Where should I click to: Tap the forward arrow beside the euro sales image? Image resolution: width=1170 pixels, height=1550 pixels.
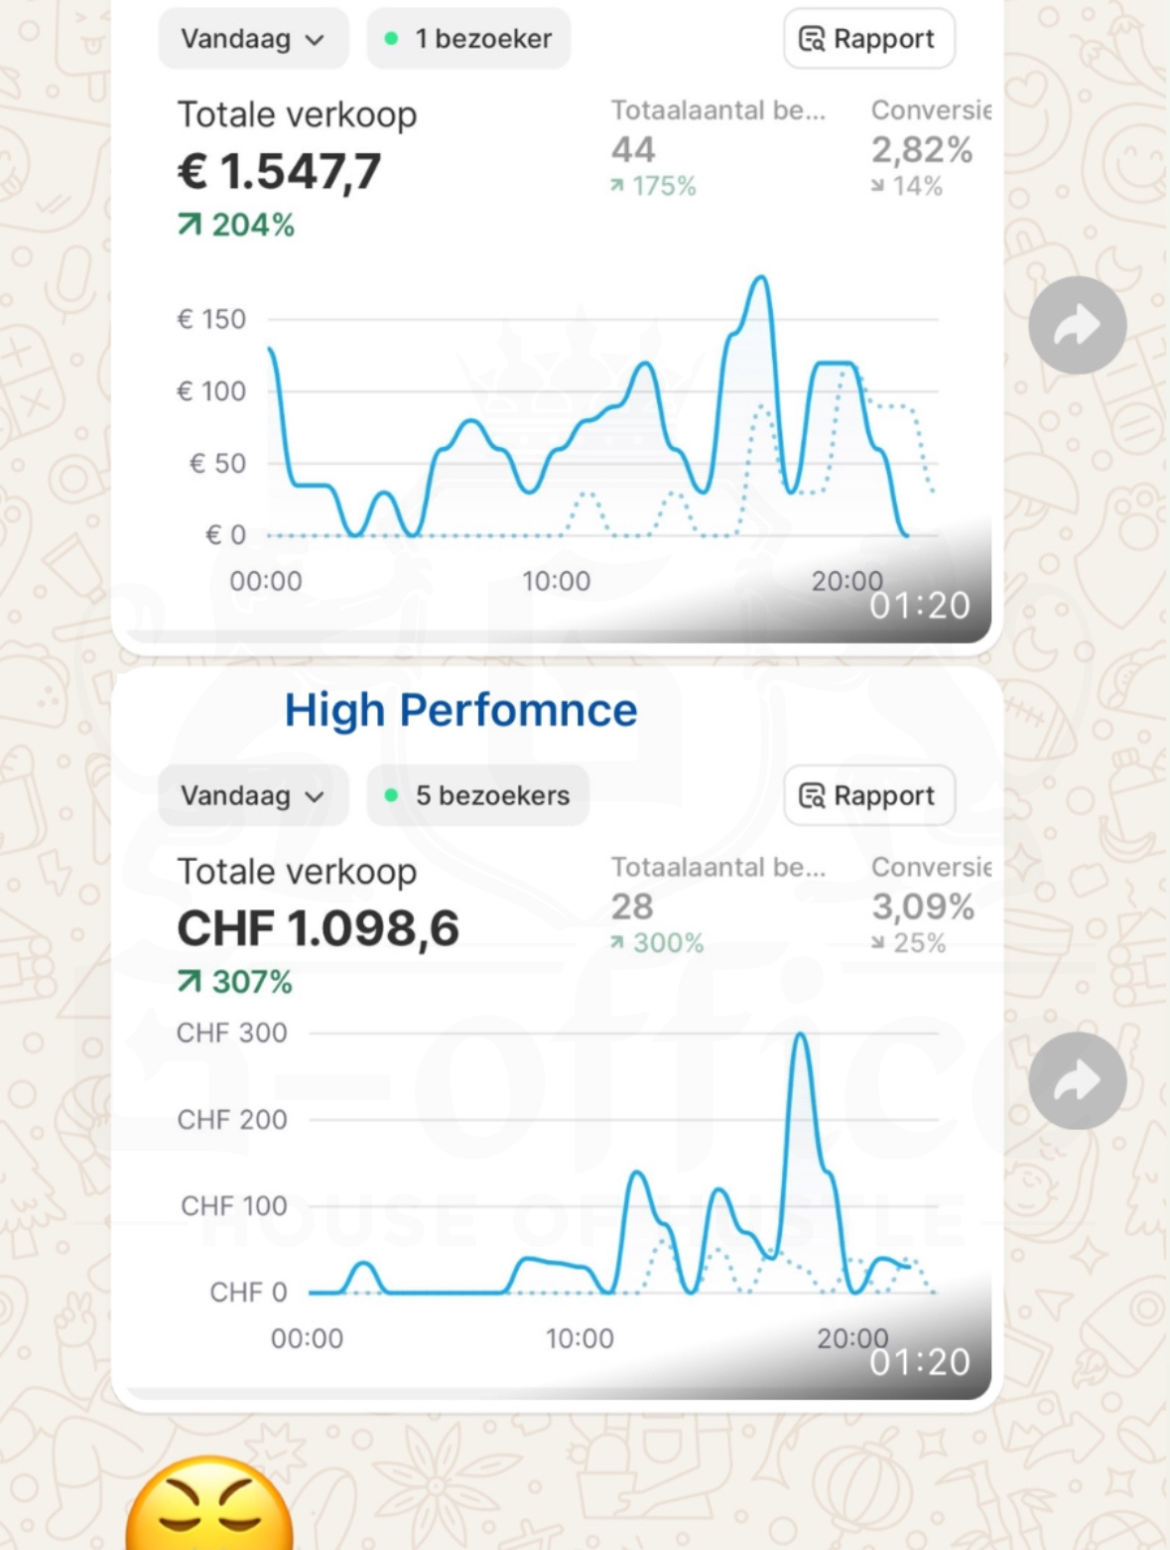tap(1077, 325)
